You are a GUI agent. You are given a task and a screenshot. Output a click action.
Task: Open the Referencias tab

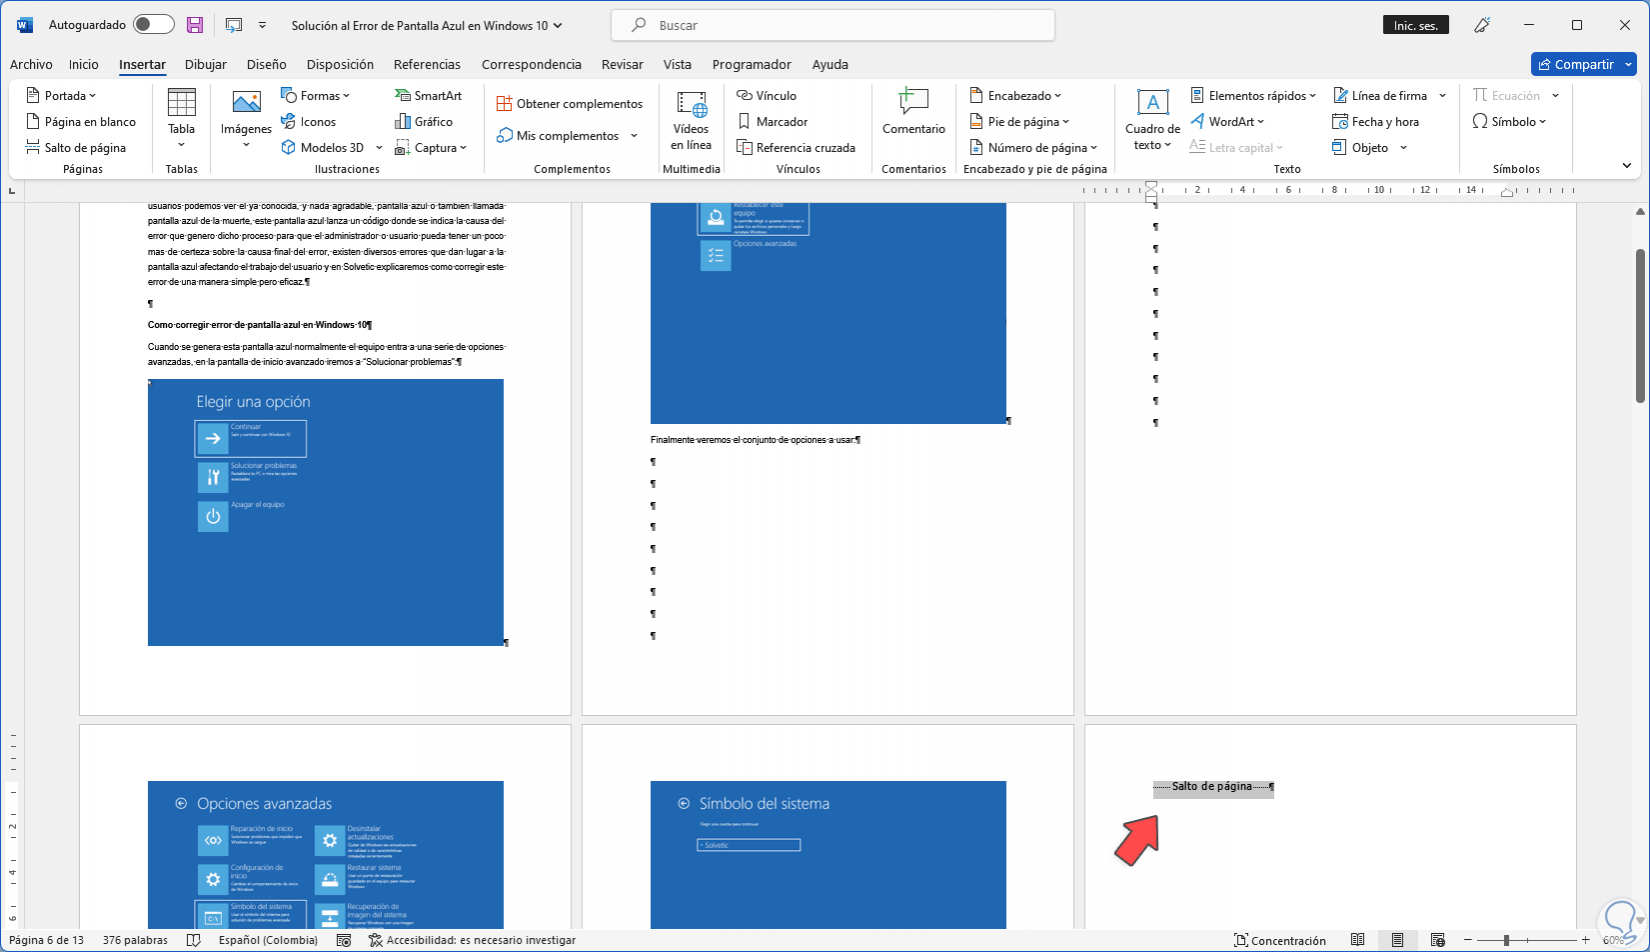(x=427, y=64)
